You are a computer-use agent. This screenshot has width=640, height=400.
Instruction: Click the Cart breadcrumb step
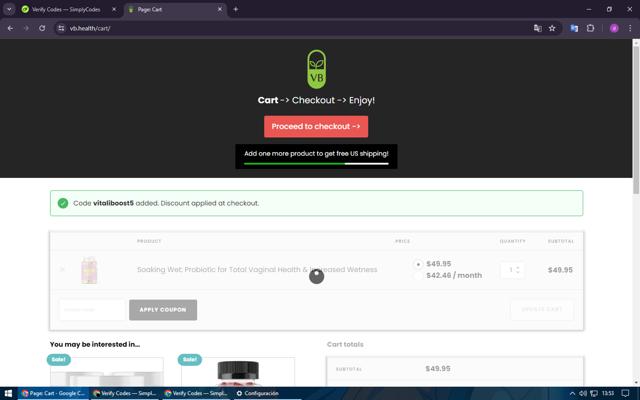point(268,100)
